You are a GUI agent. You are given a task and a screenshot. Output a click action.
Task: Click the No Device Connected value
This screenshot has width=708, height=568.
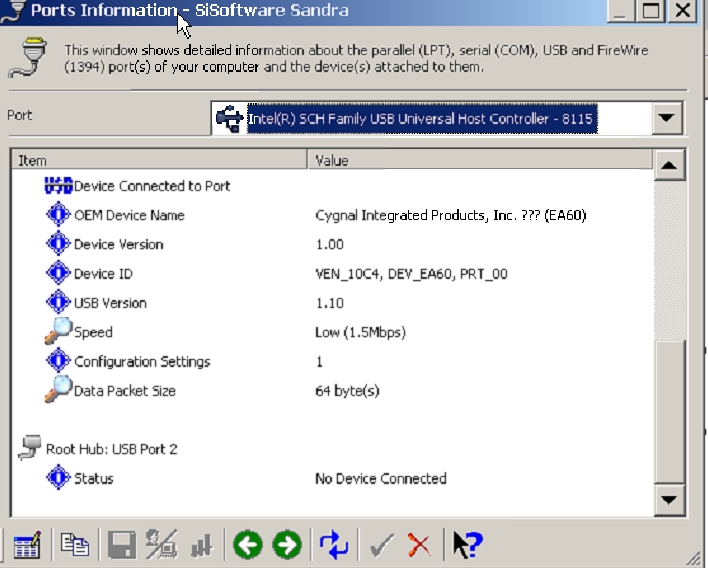[x=381, y=479]
